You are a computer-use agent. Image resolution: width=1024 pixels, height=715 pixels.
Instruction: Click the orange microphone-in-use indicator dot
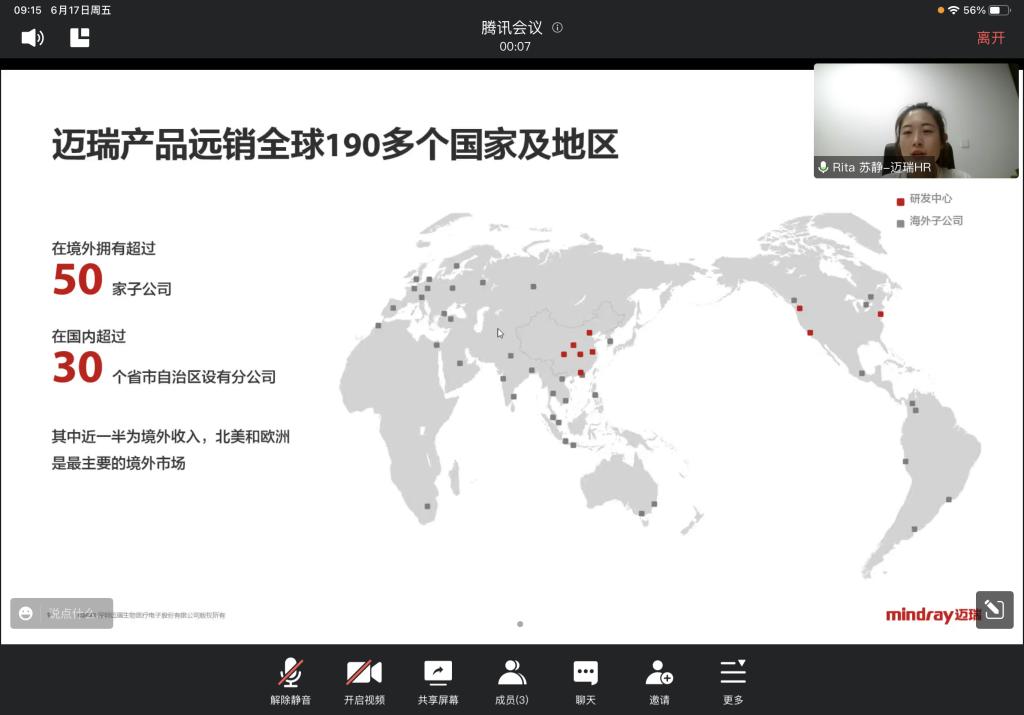point(940,10)
